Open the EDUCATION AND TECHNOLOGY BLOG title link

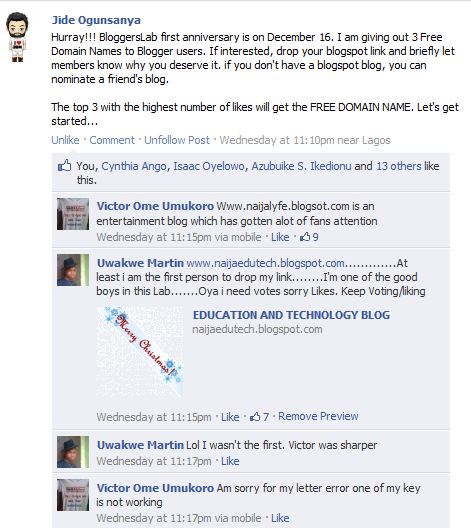click(x=291, y=315)
